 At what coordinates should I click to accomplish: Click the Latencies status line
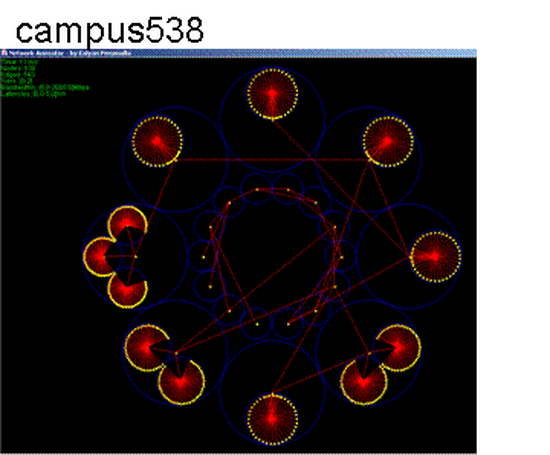[x=33, y=94]
